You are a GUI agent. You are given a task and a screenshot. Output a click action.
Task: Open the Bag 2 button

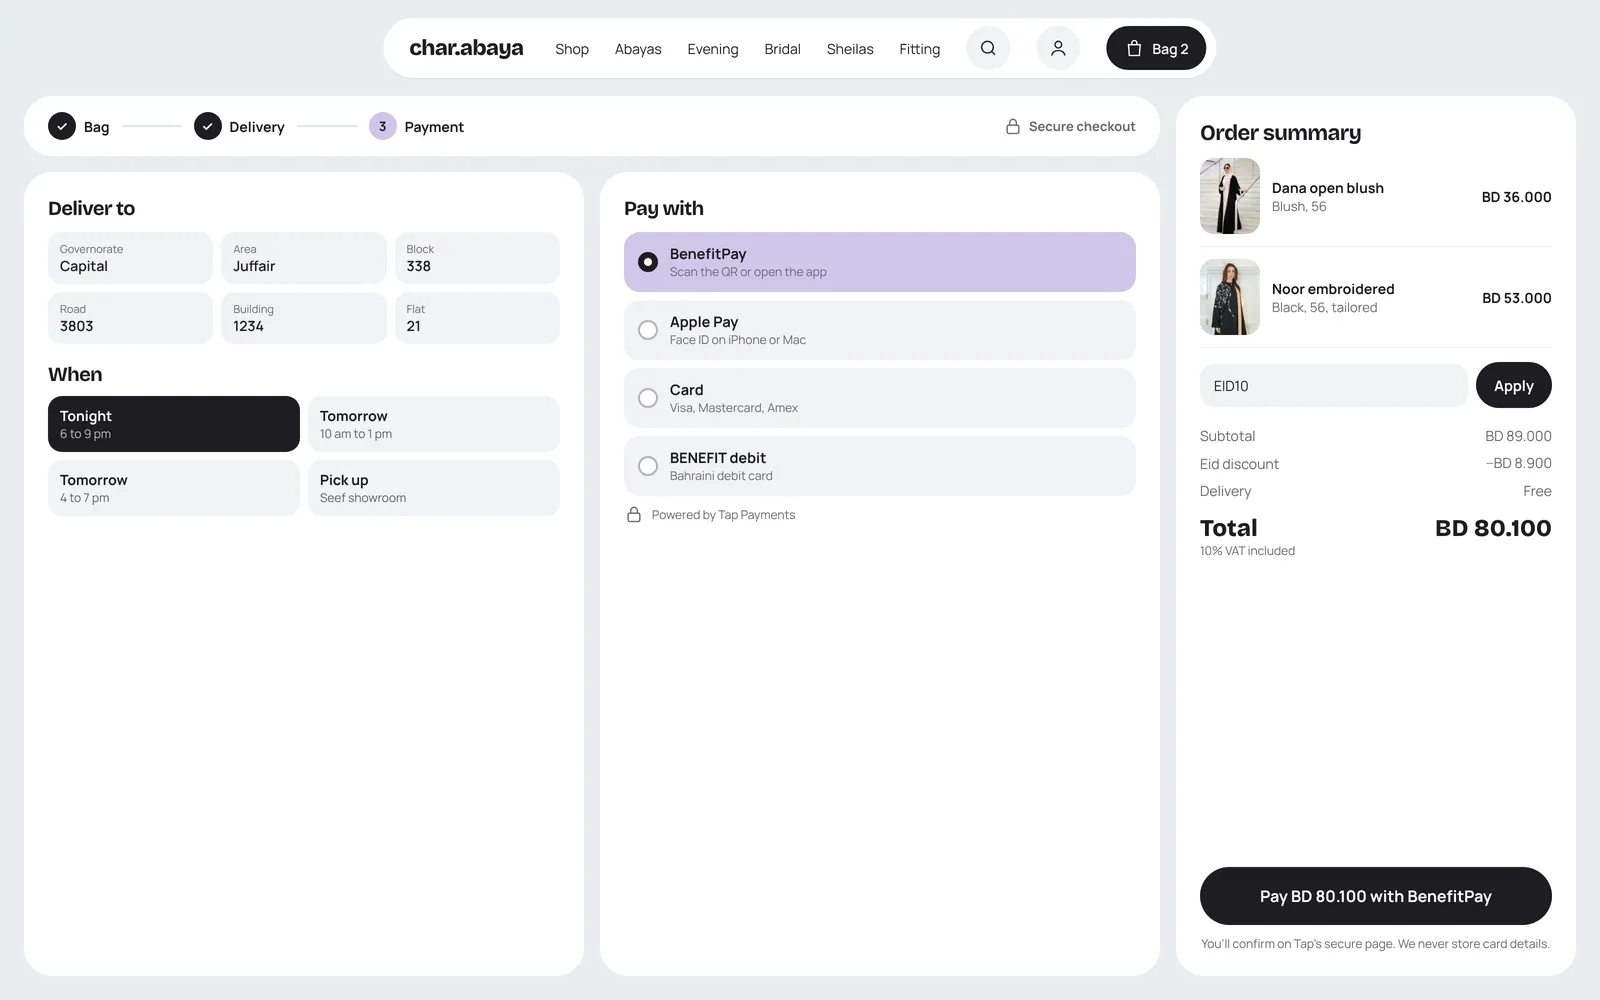click(x=1156, y=48)
